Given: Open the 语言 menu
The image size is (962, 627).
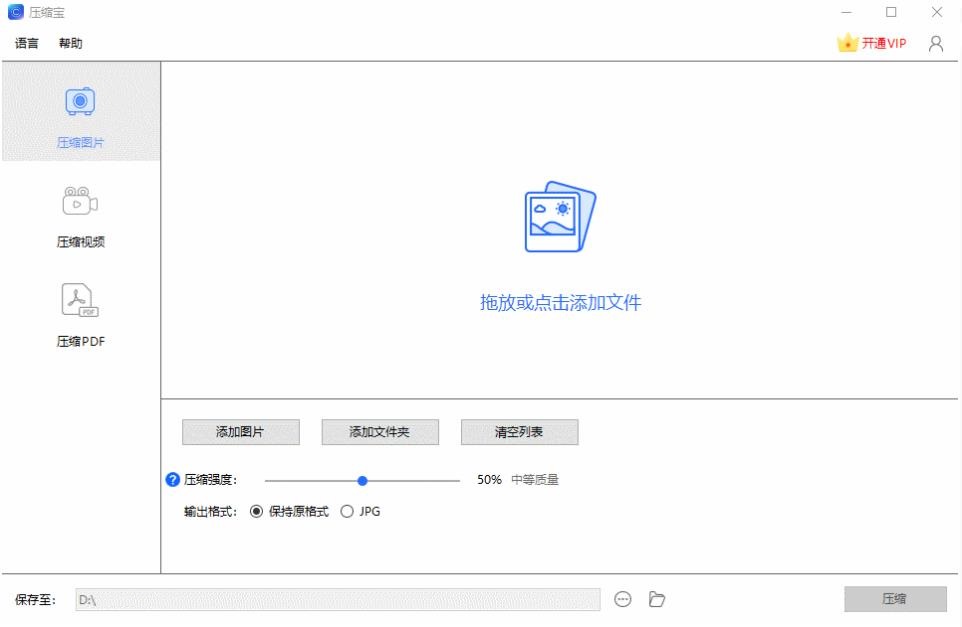Looking at the screenshot, I should (x=25, y=43).
